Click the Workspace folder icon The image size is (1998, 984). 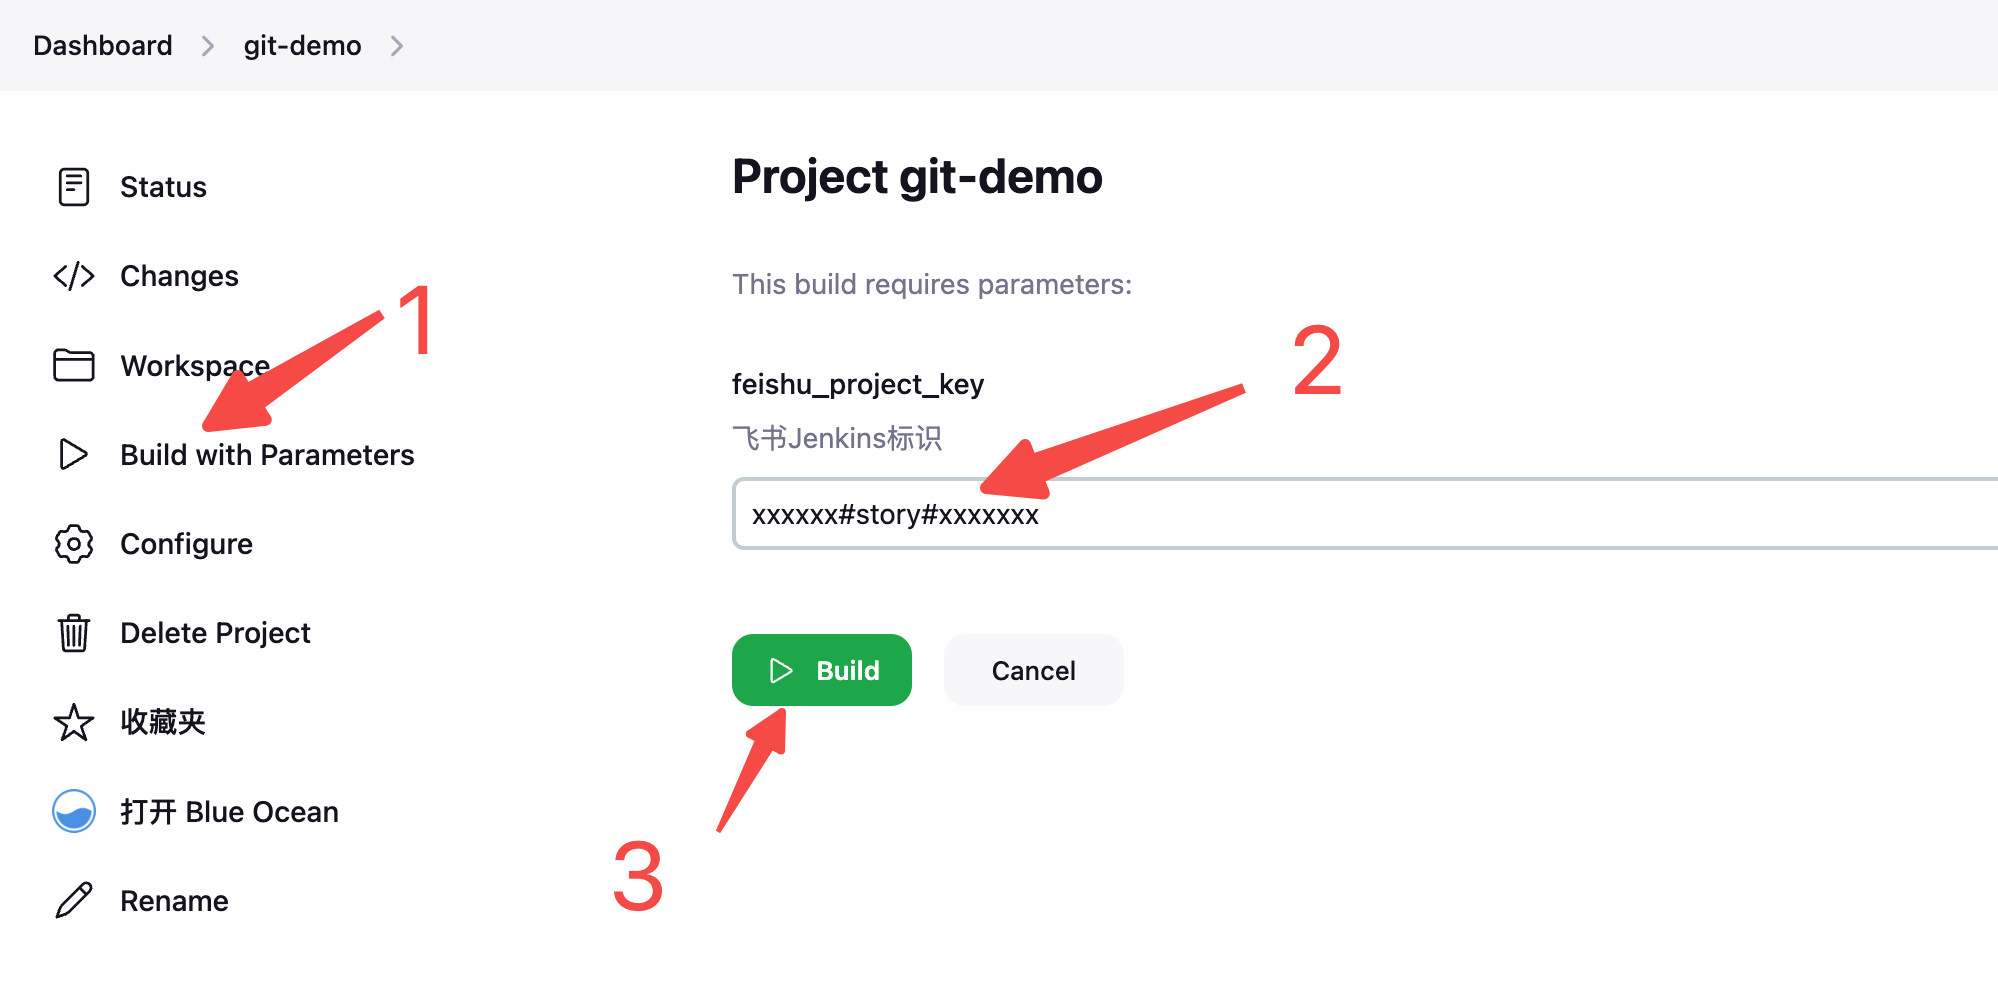point(74,365)
